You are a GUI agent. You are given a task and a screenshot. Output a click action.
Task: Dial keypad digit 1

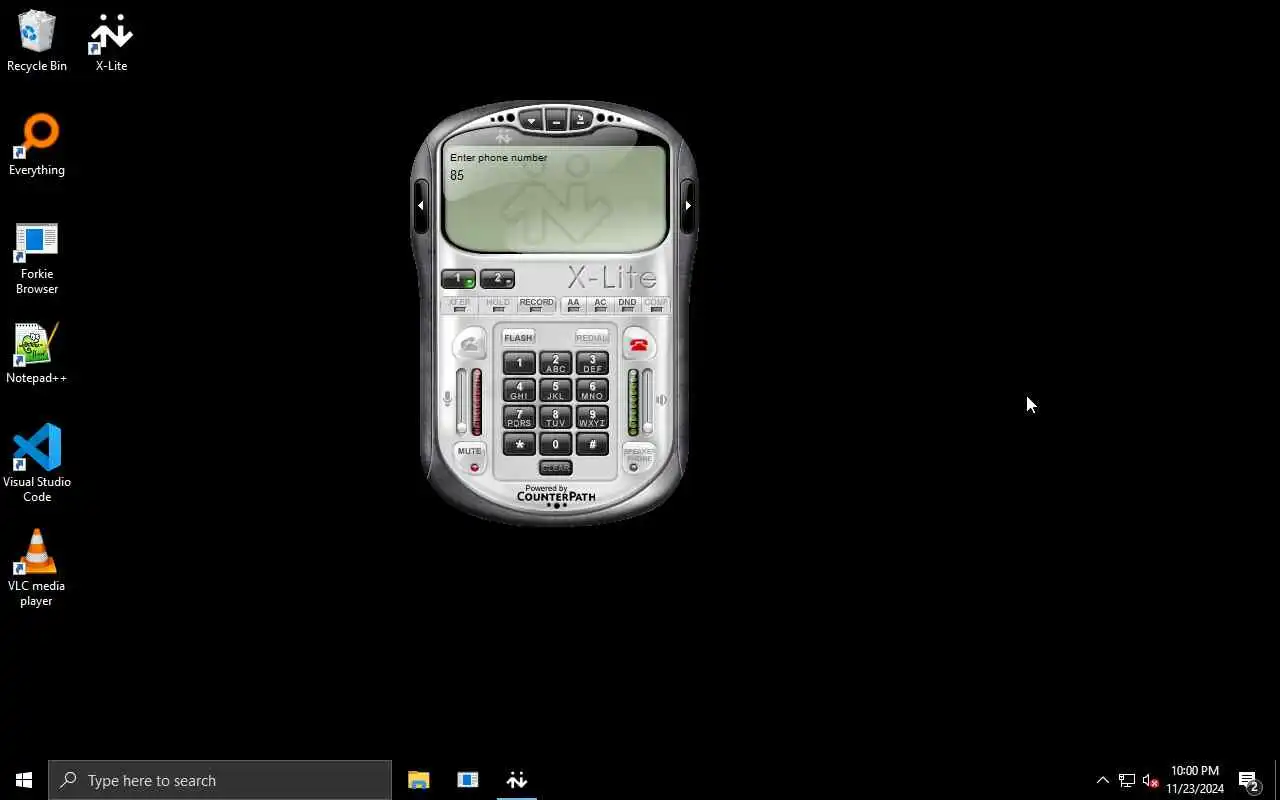click(x=519, y=363)
